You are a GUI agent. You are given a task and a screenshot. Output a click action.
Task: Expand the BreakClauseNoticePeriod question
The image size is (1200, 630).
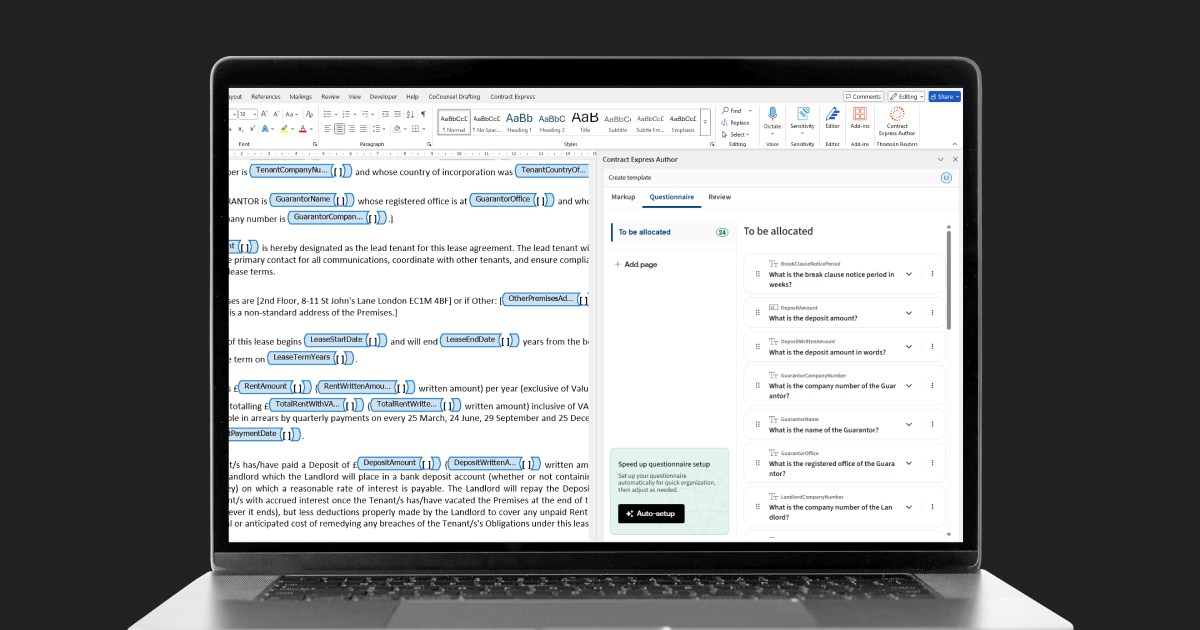pos(909,274)
